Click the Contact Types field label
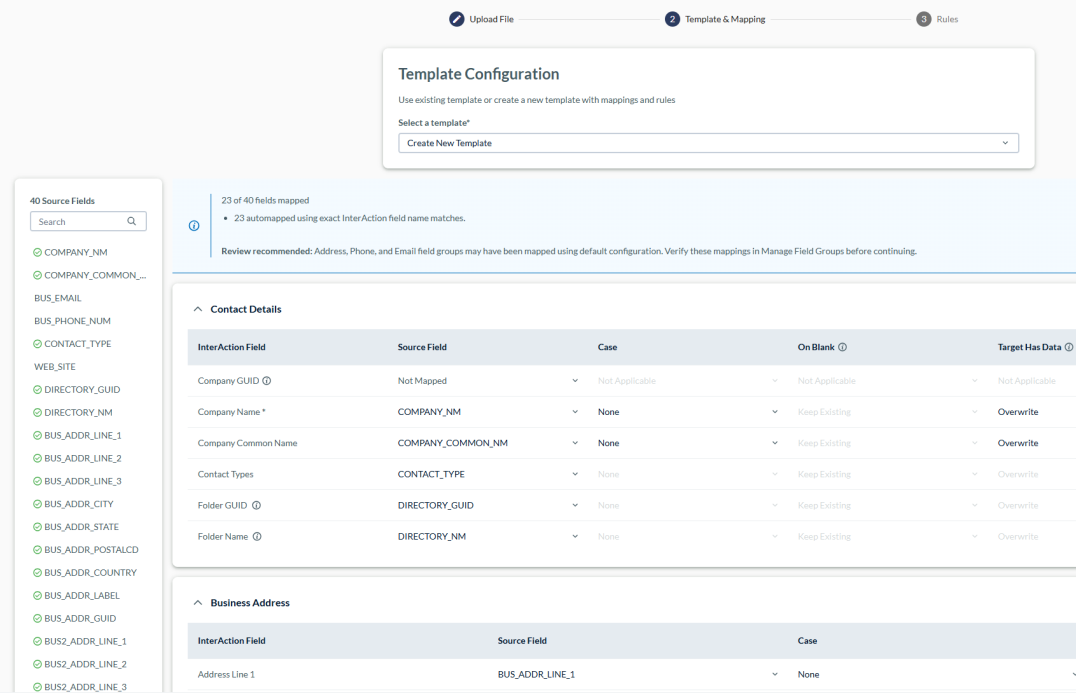 click(x=225, y=474)
